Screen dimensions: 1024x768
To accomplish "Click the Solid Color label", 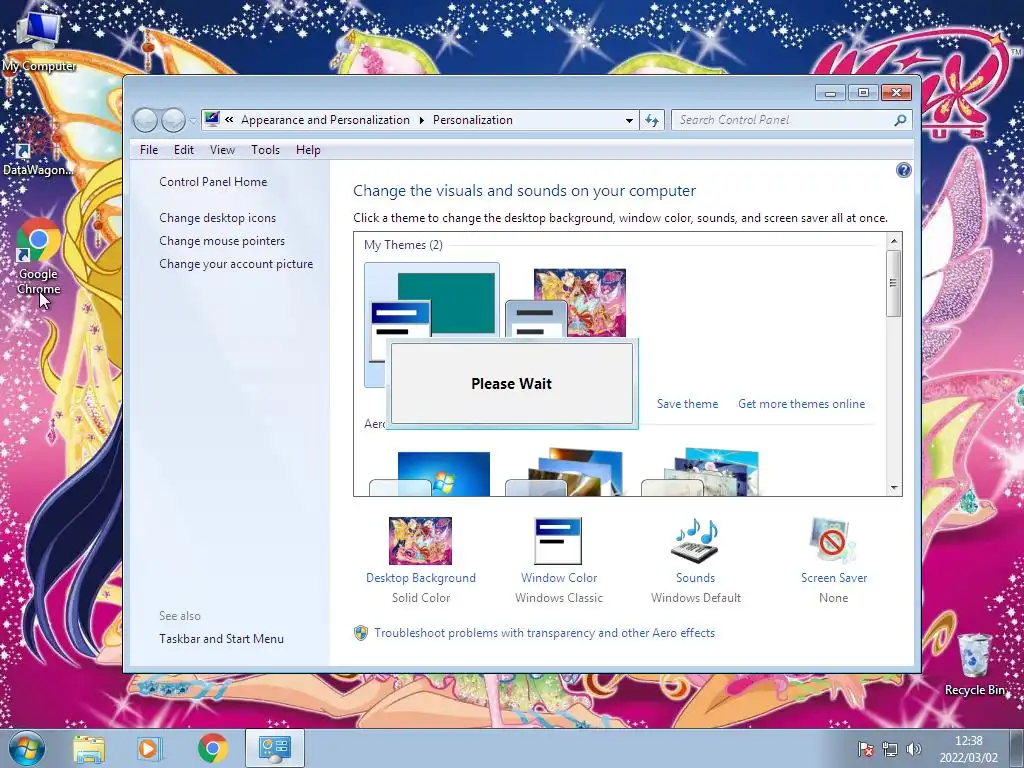I will [x=421, y=598].
